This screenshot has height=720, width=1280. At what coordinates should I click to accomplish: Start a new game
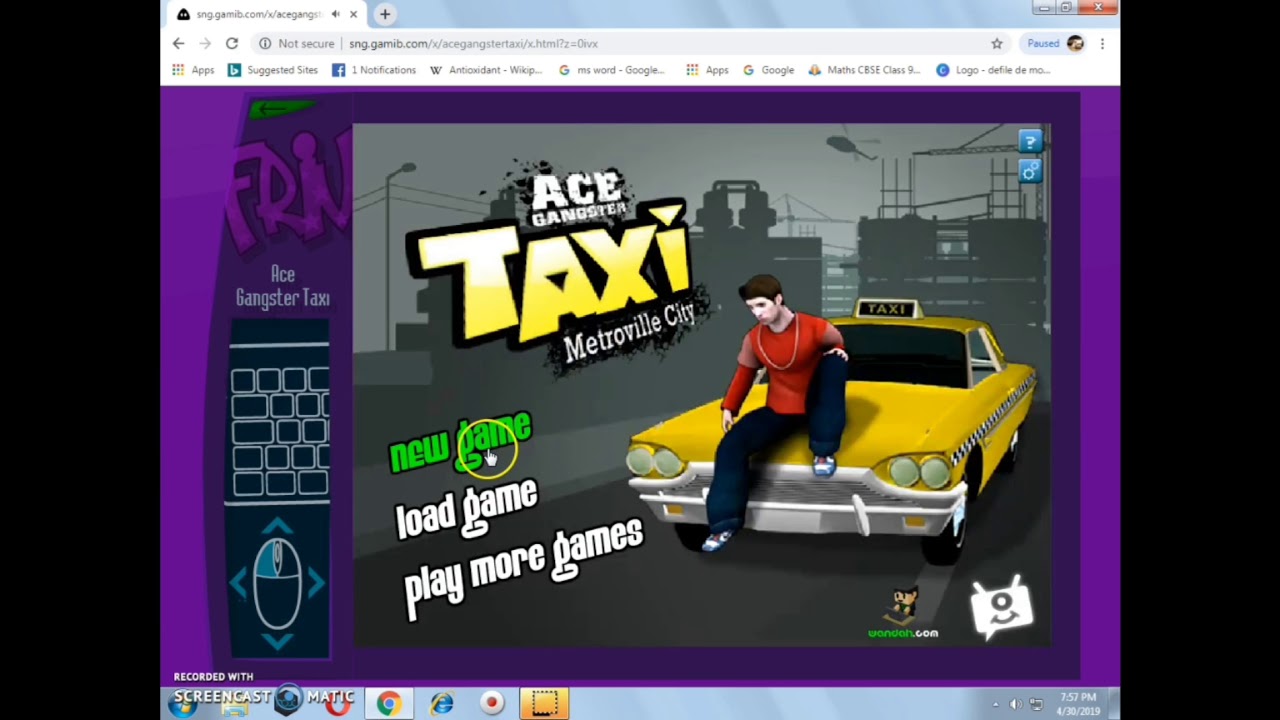tap(460, 443)
